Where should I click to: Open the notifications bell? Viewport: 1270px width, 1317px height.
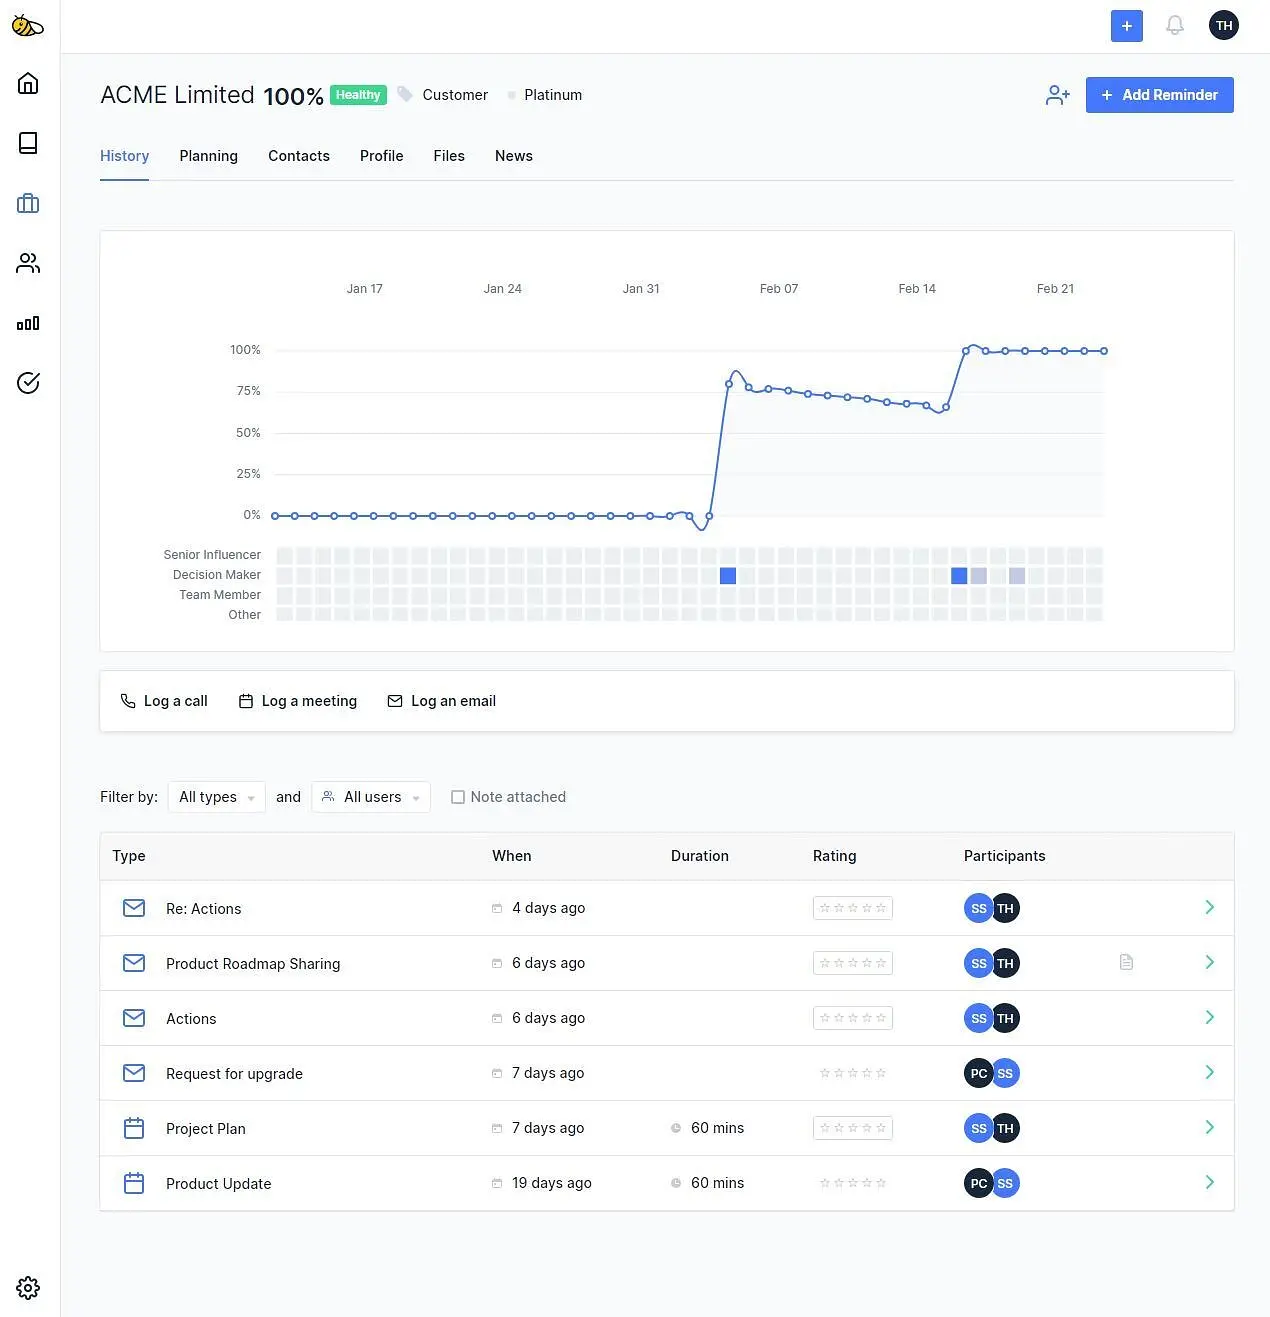(1175, 26)
